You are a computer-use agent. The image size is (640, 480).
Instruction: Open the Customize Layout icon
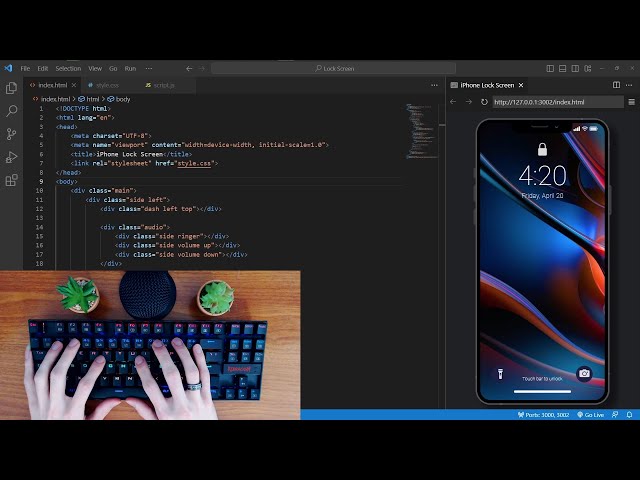pos(588,69)
